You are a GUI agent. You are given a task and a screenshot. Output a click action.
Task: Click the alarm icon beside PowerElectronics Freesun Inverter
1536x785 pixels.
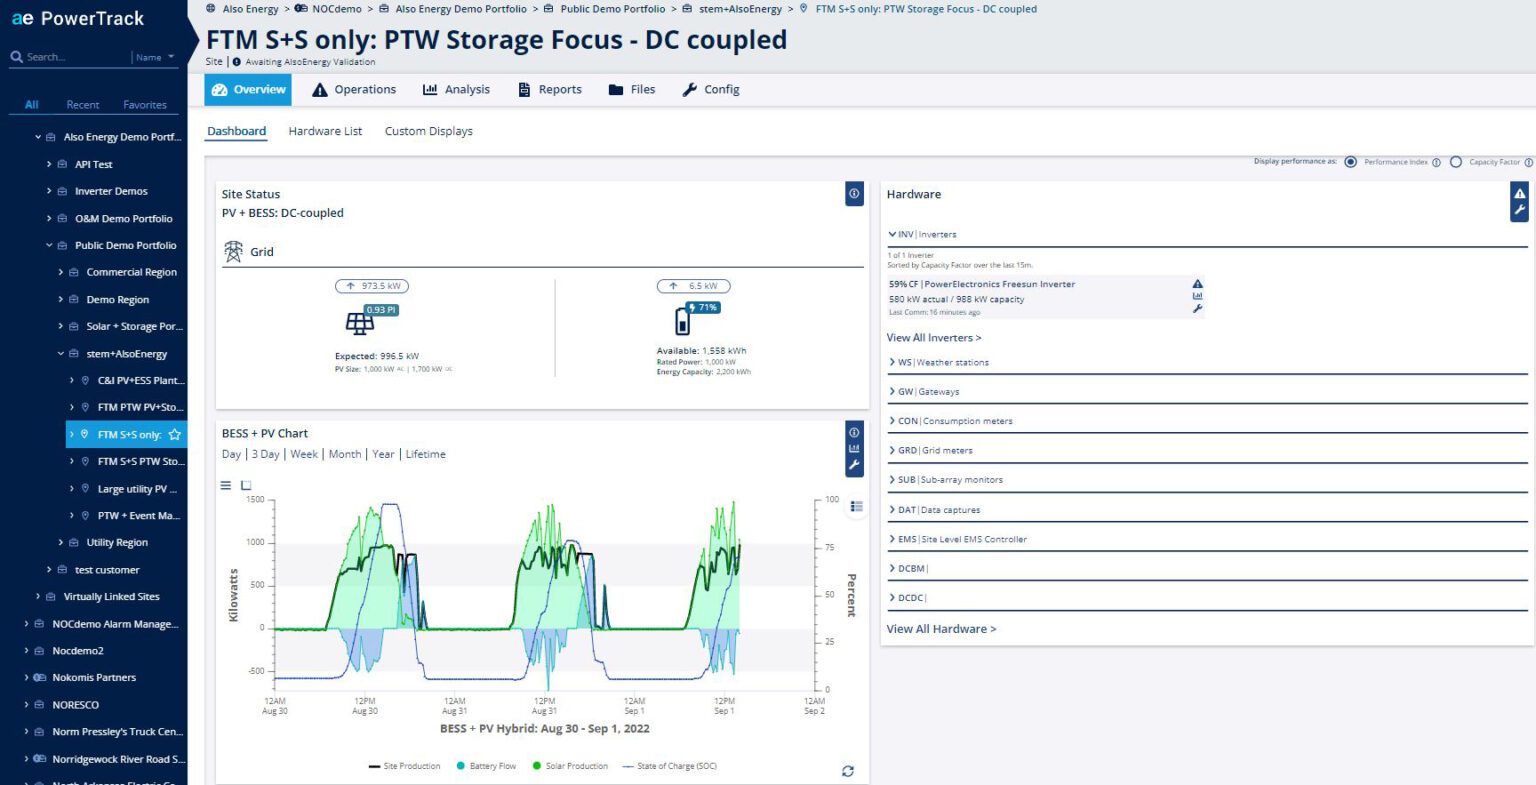[x=1197, y=284]
